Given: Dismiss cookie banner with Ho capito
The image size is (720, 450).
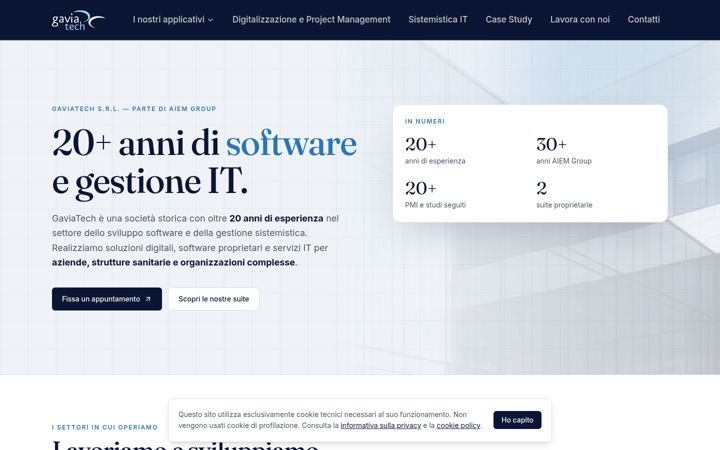Looking at the screenshot, I should click(x=517, y=420).
